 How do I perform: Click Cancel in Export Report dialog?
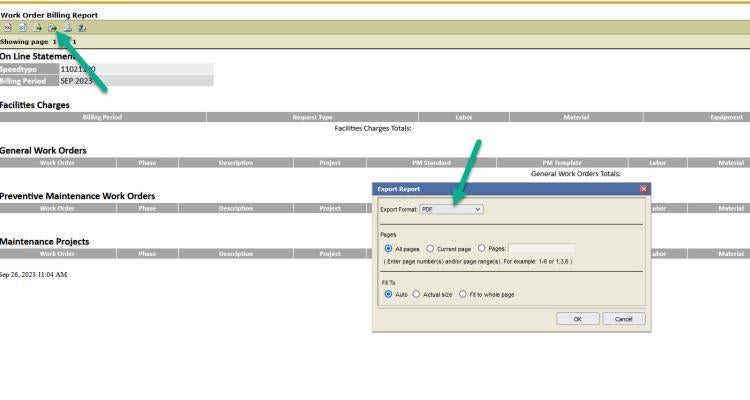click(623, 319)
